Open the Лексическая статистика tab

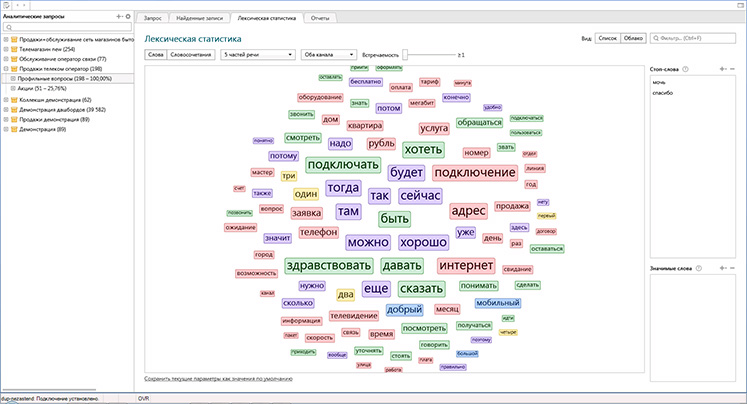coord(267,18)
